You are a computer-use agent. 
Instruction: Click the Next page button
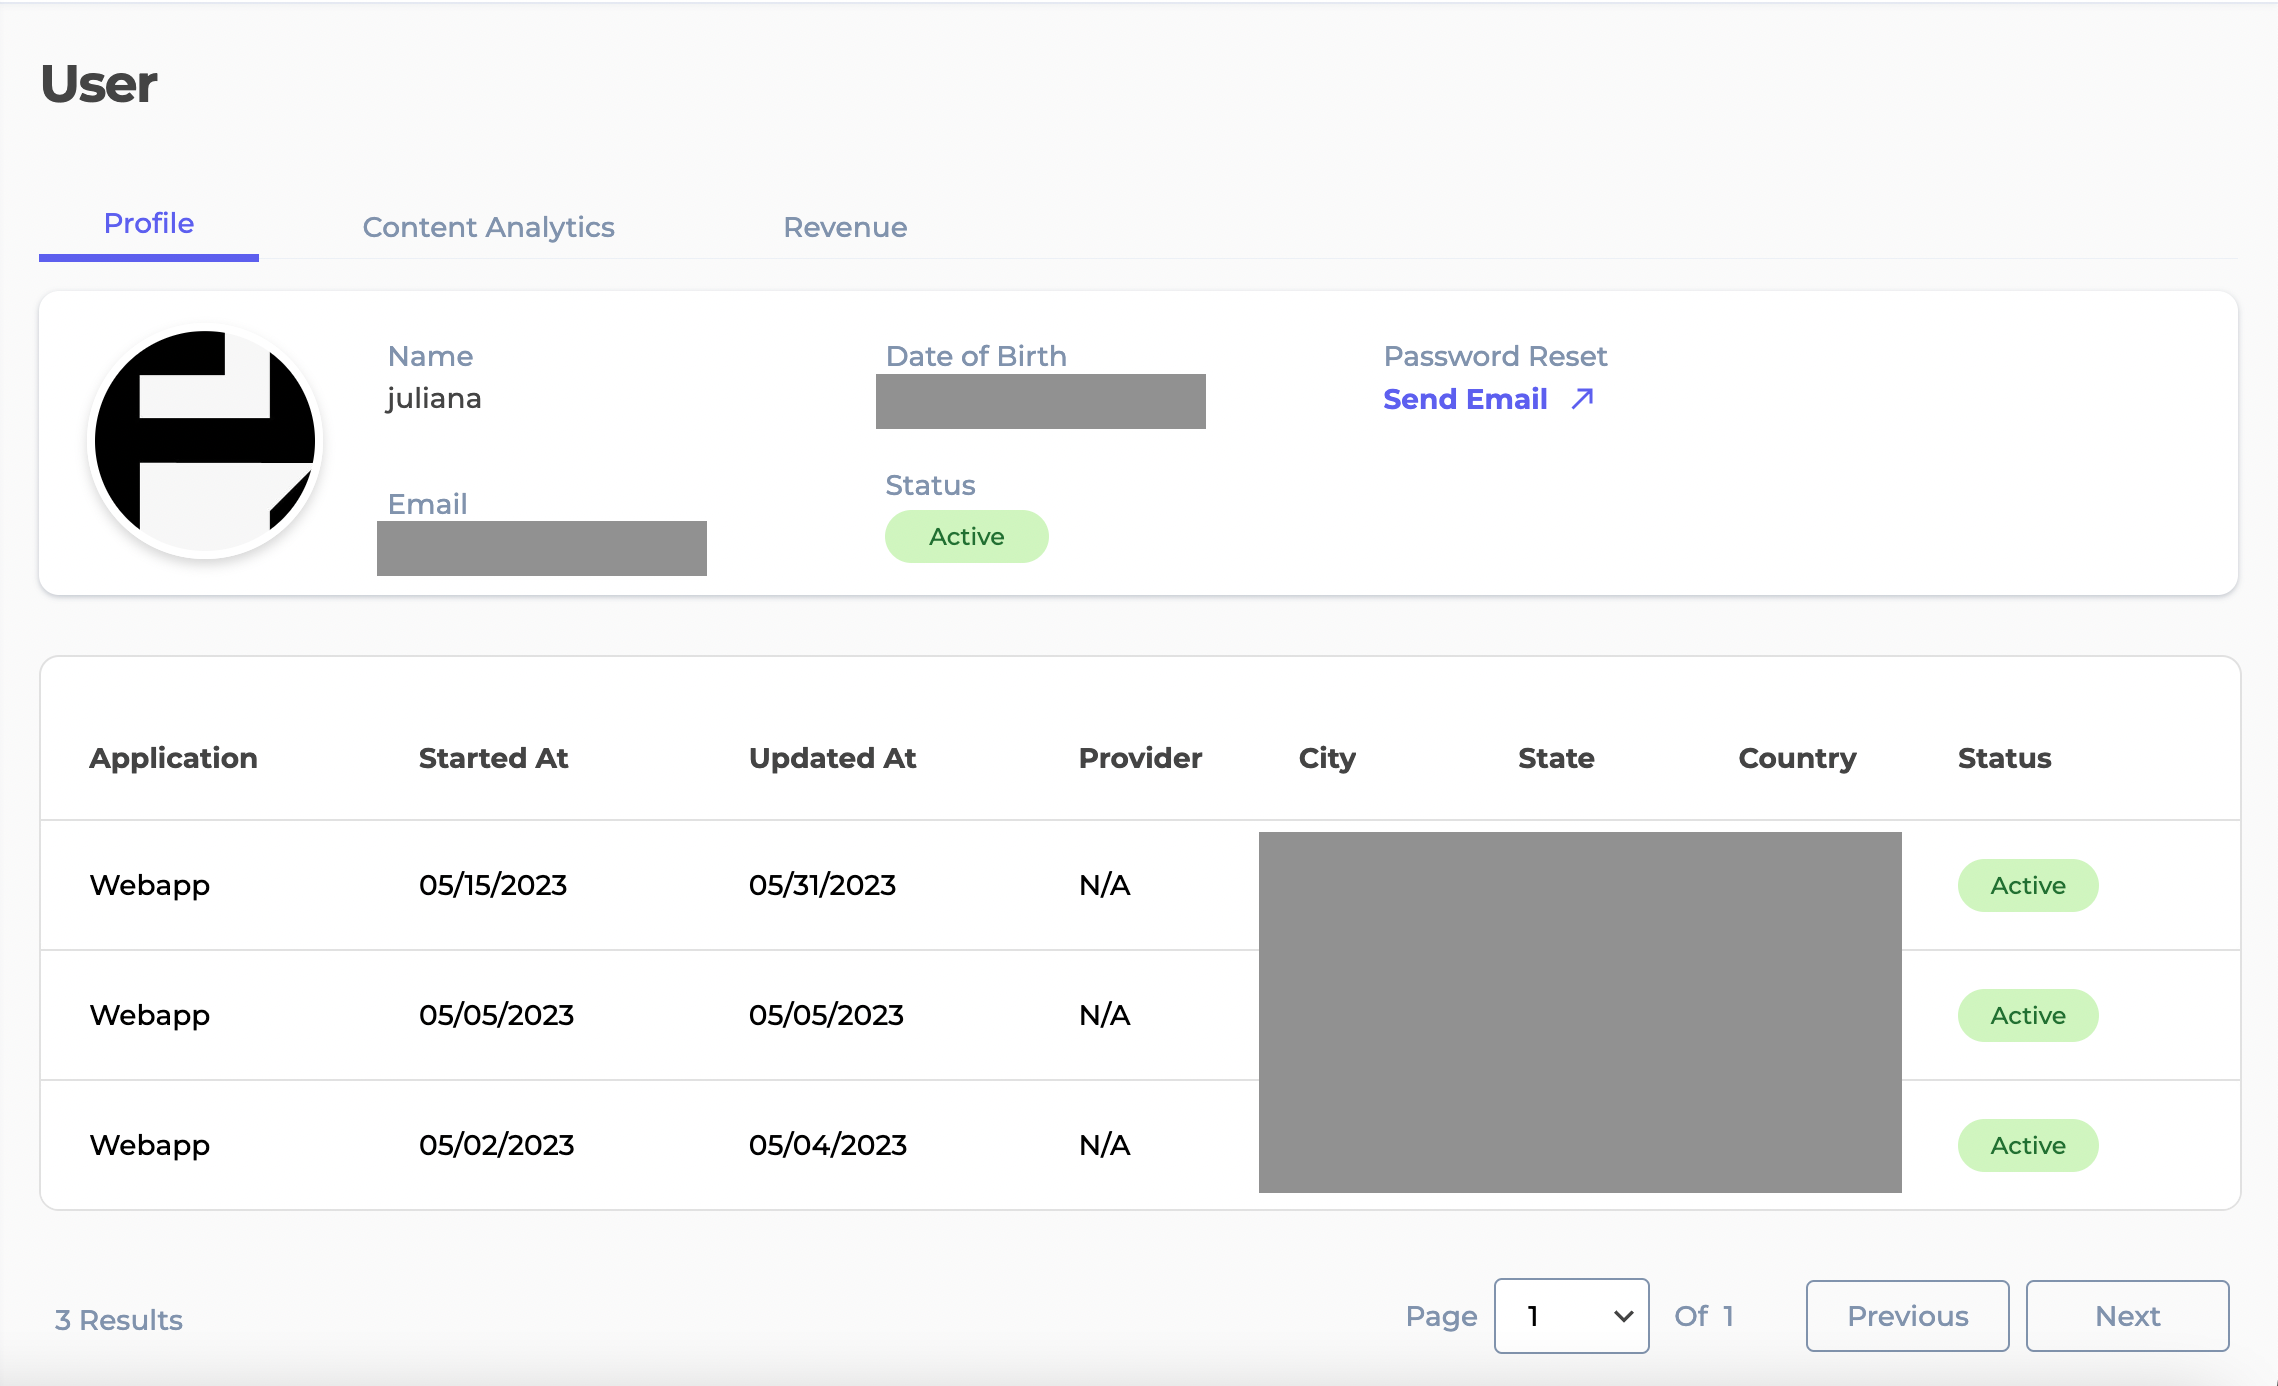[2127, 1314]
